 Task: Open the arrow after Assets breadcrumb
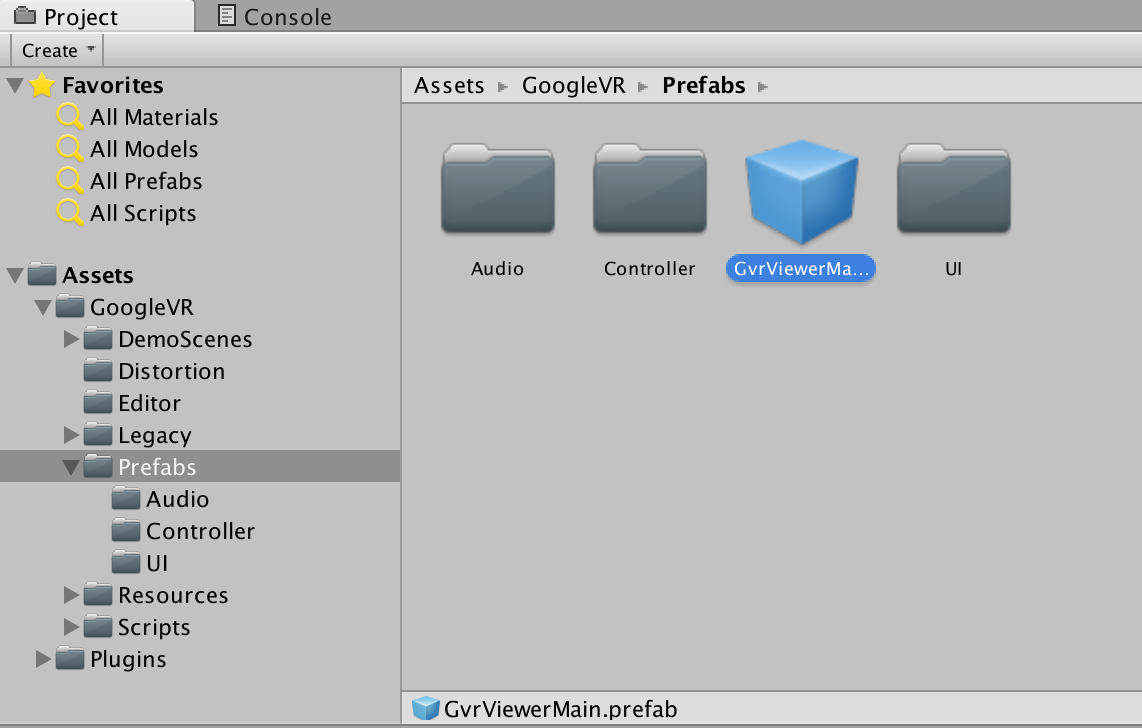(x=503, y=87)
